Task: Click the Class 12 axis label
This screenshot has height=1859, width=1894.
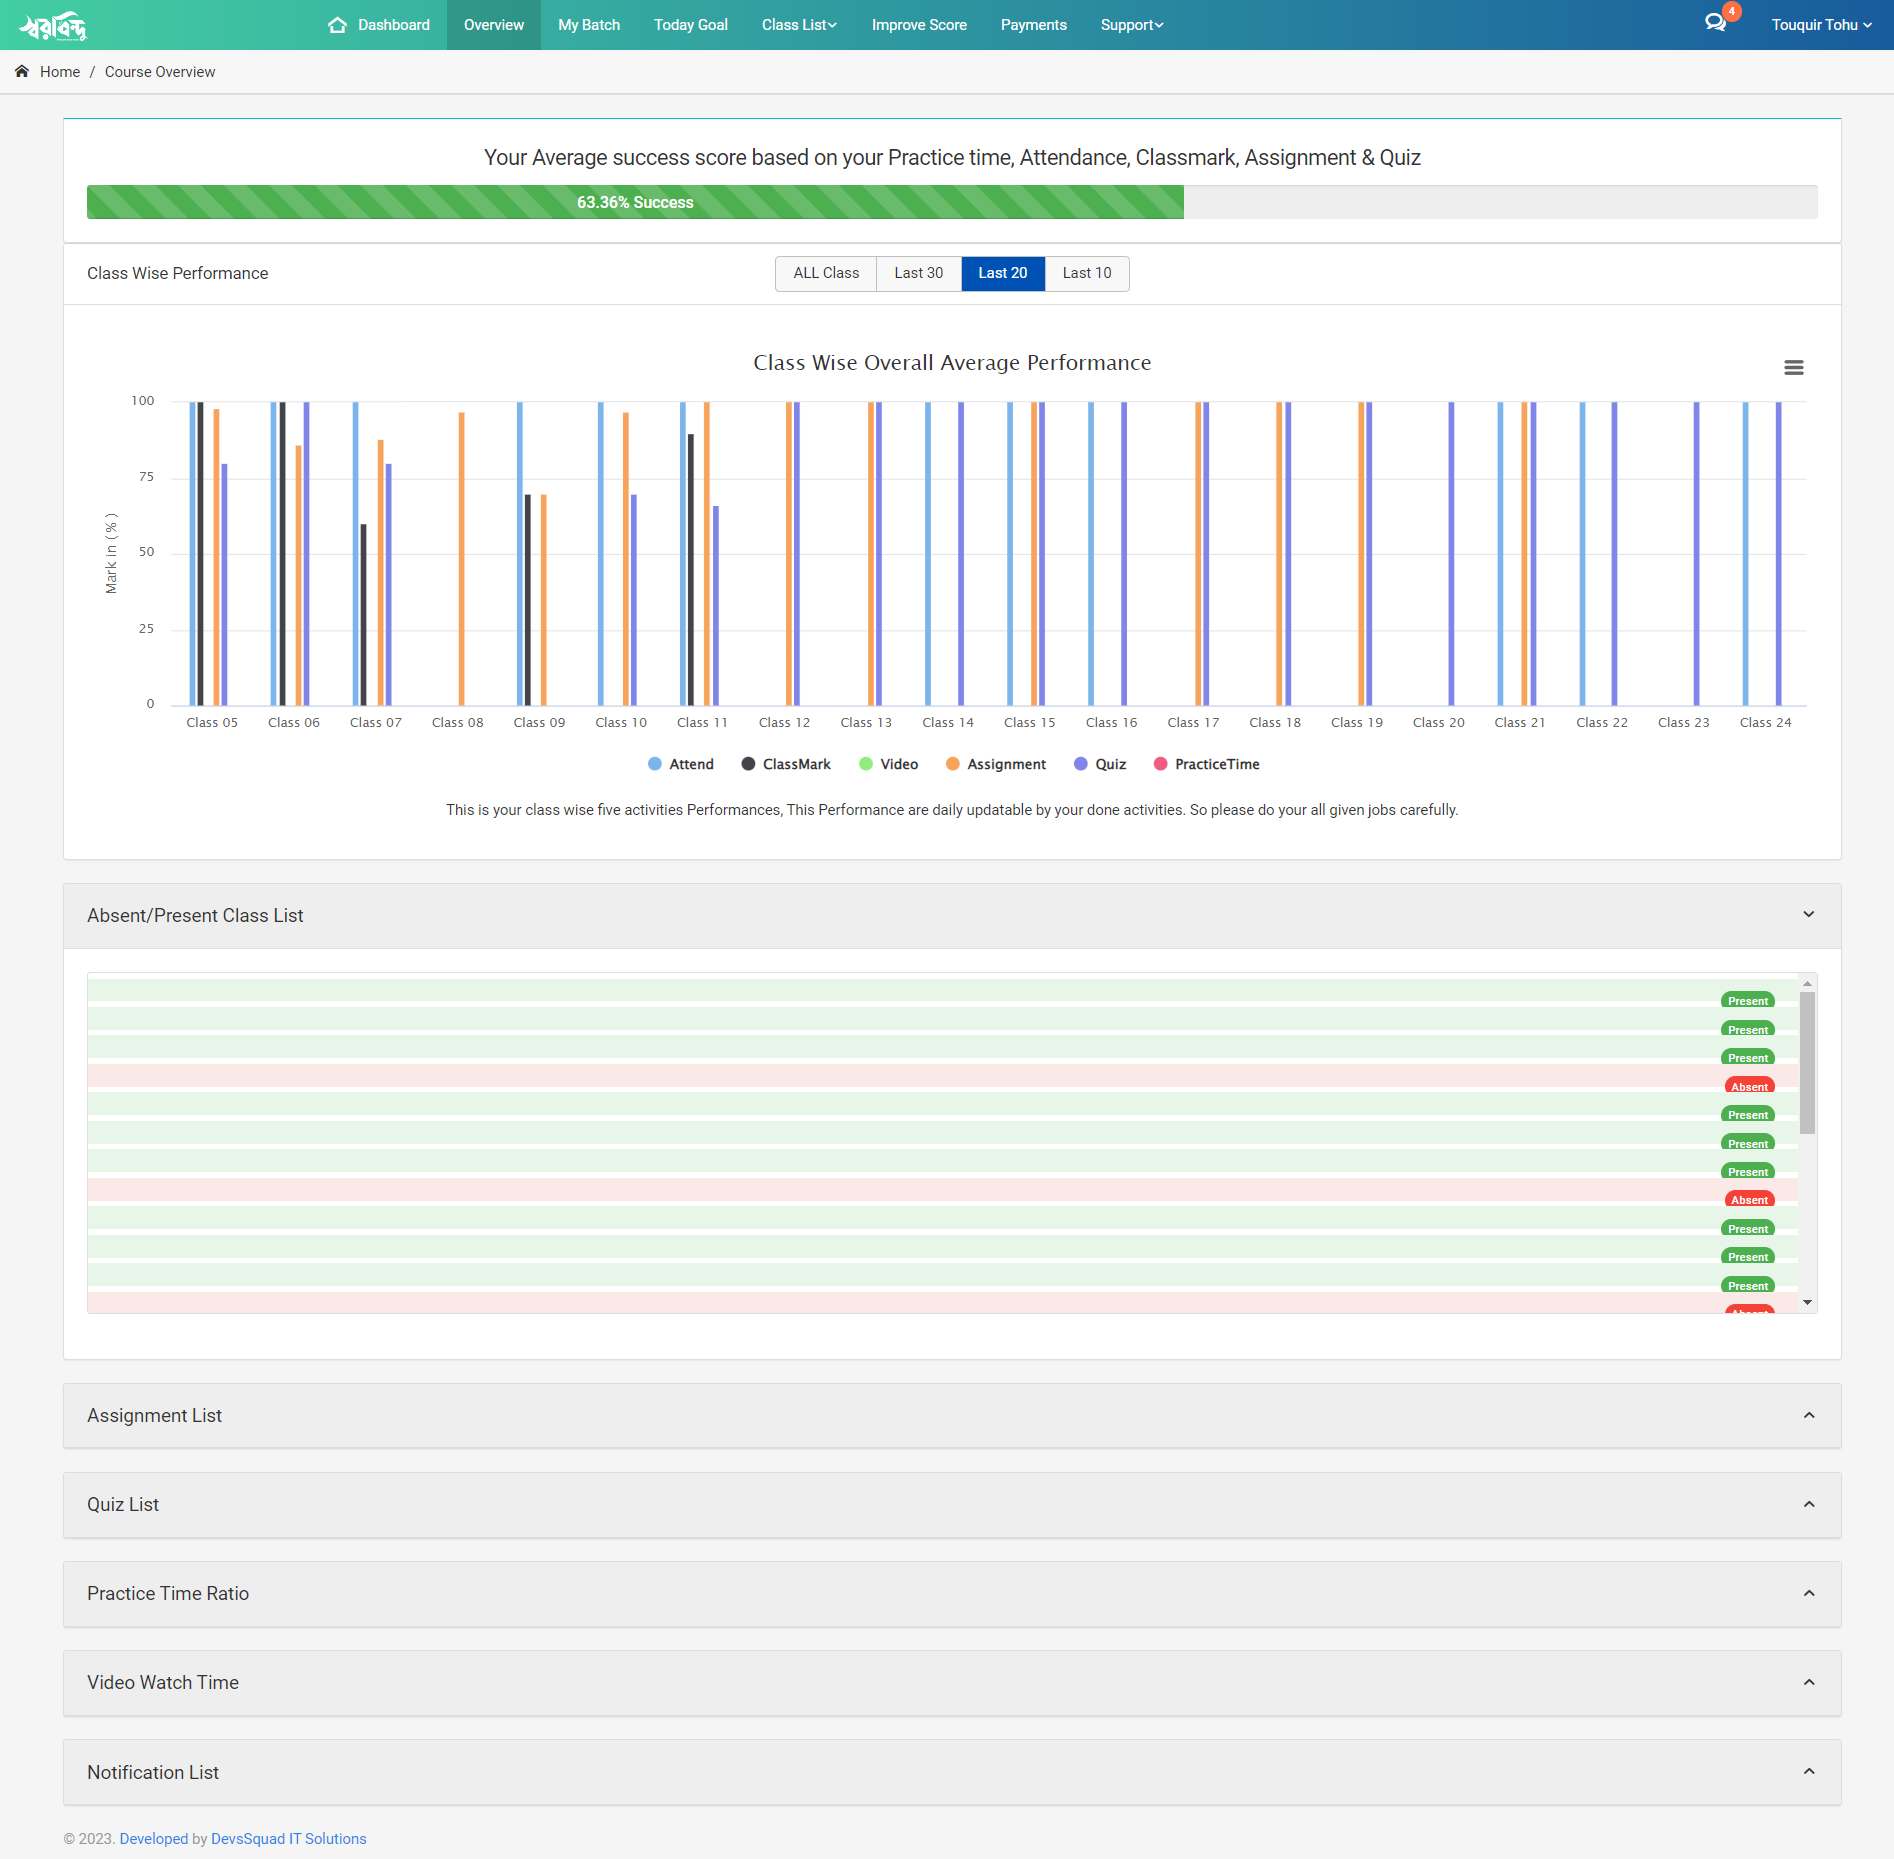Action: click(784, 722)
